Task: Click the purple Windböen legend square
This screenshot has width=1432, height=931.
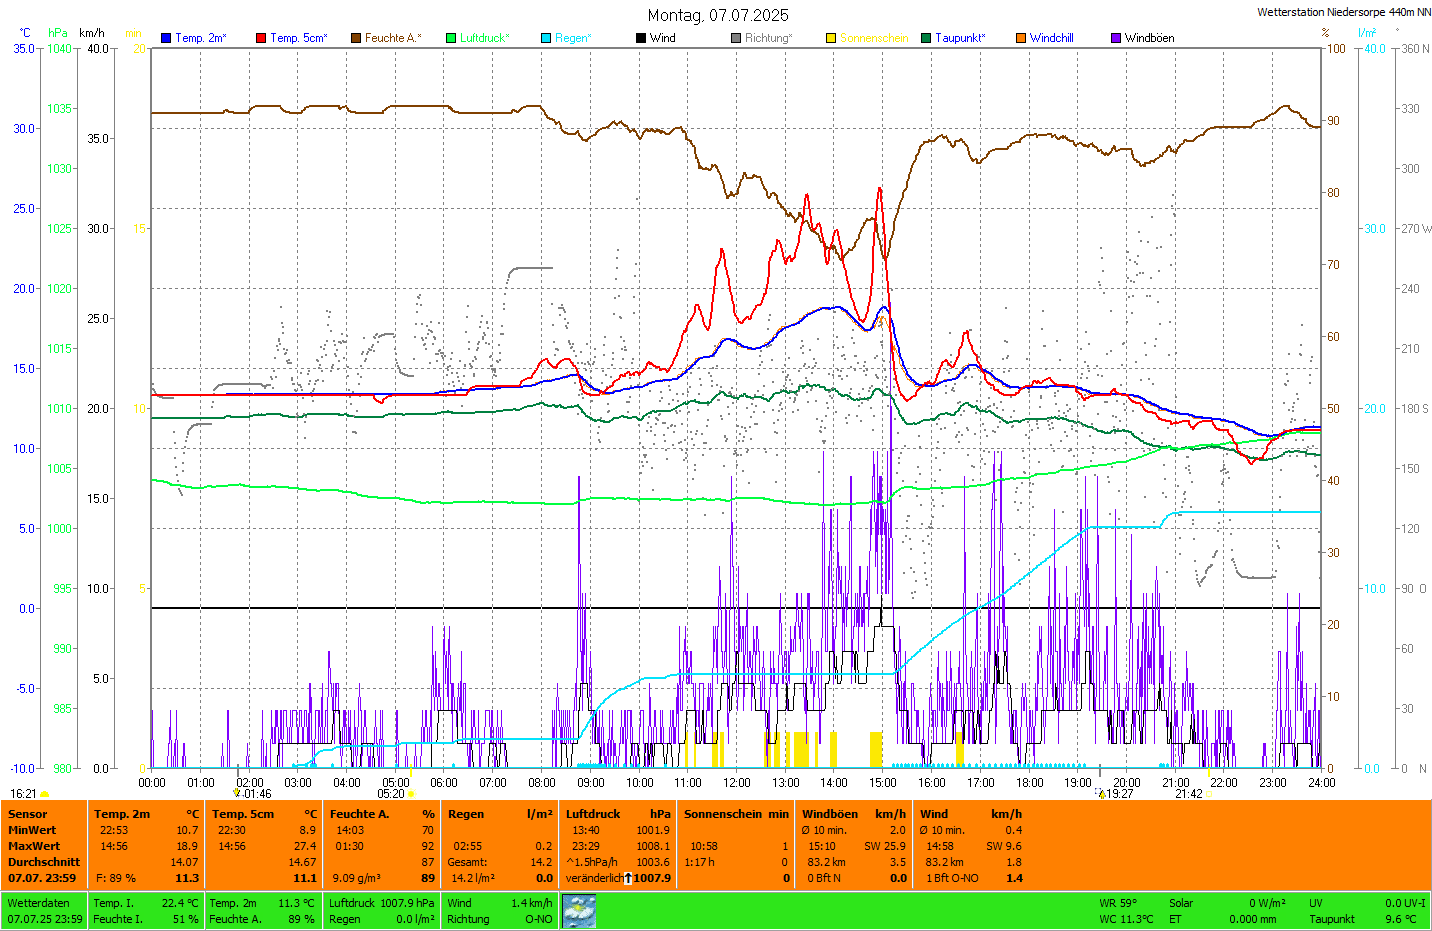Action: tap(1116, 38)
